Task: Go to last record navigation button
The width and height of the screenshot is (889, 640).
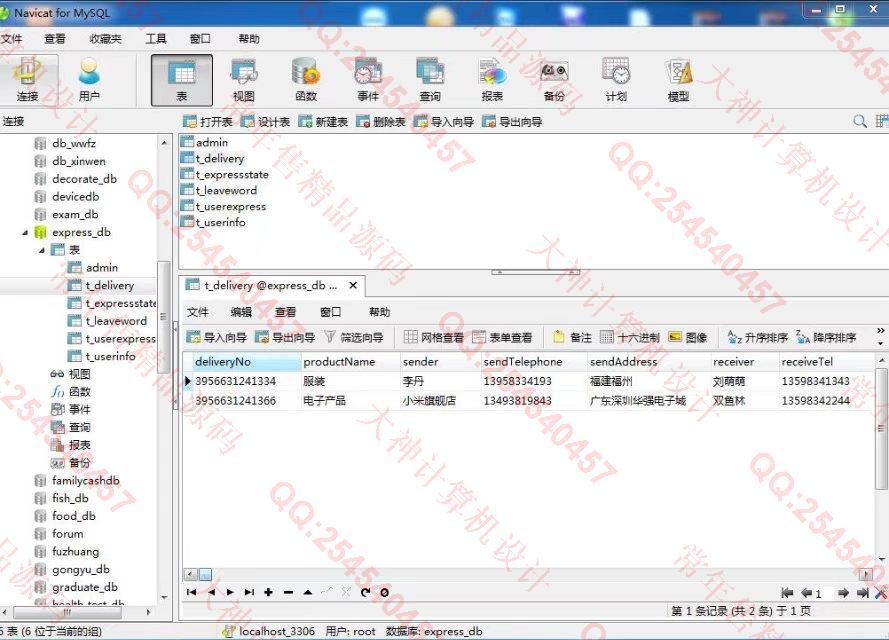Action: click(x=249, y=592)
